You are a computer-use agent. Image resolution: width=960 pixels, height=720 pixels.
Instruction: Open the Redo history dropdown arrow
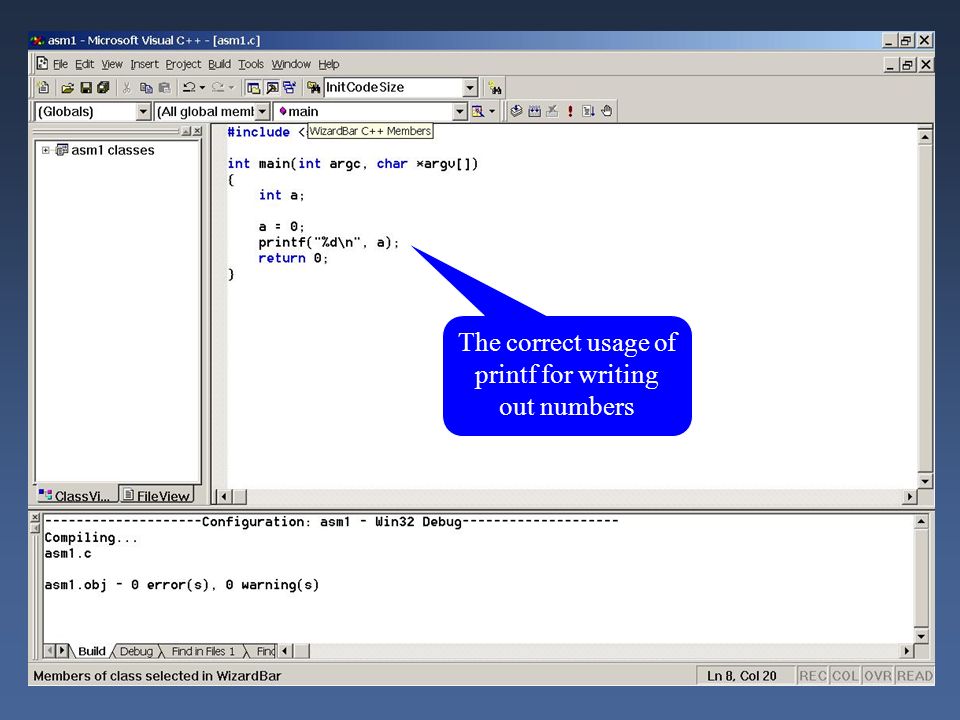point(231,88)
